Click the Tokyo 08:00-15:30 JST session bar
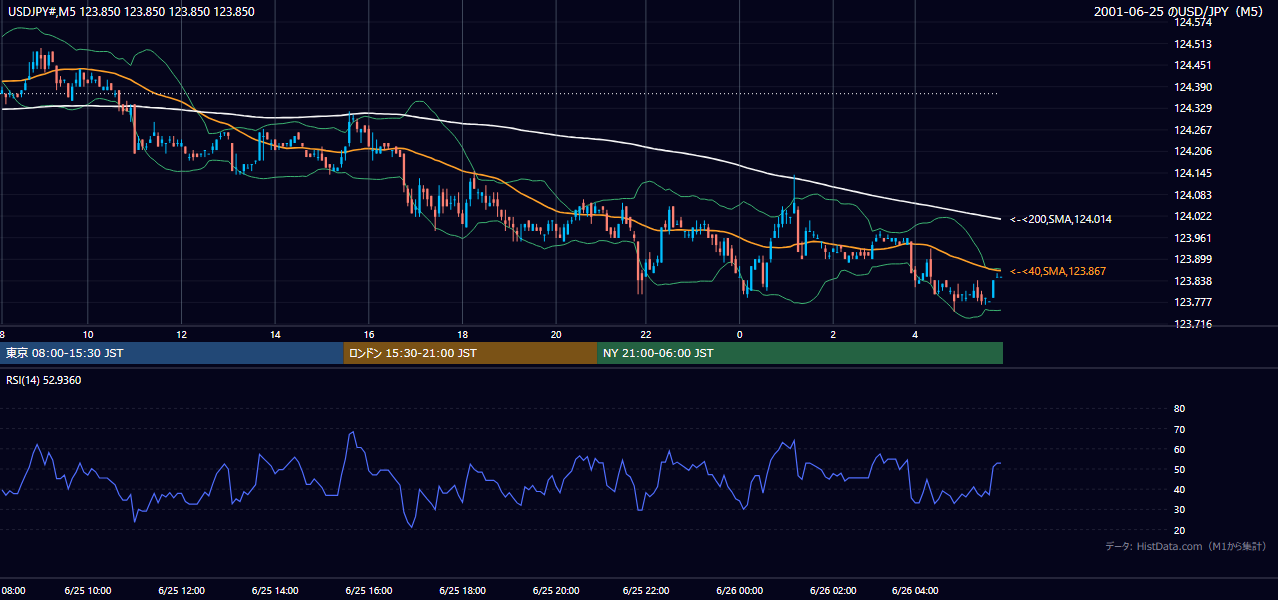This screenshot has height=600, width=1278. (172, 353)
